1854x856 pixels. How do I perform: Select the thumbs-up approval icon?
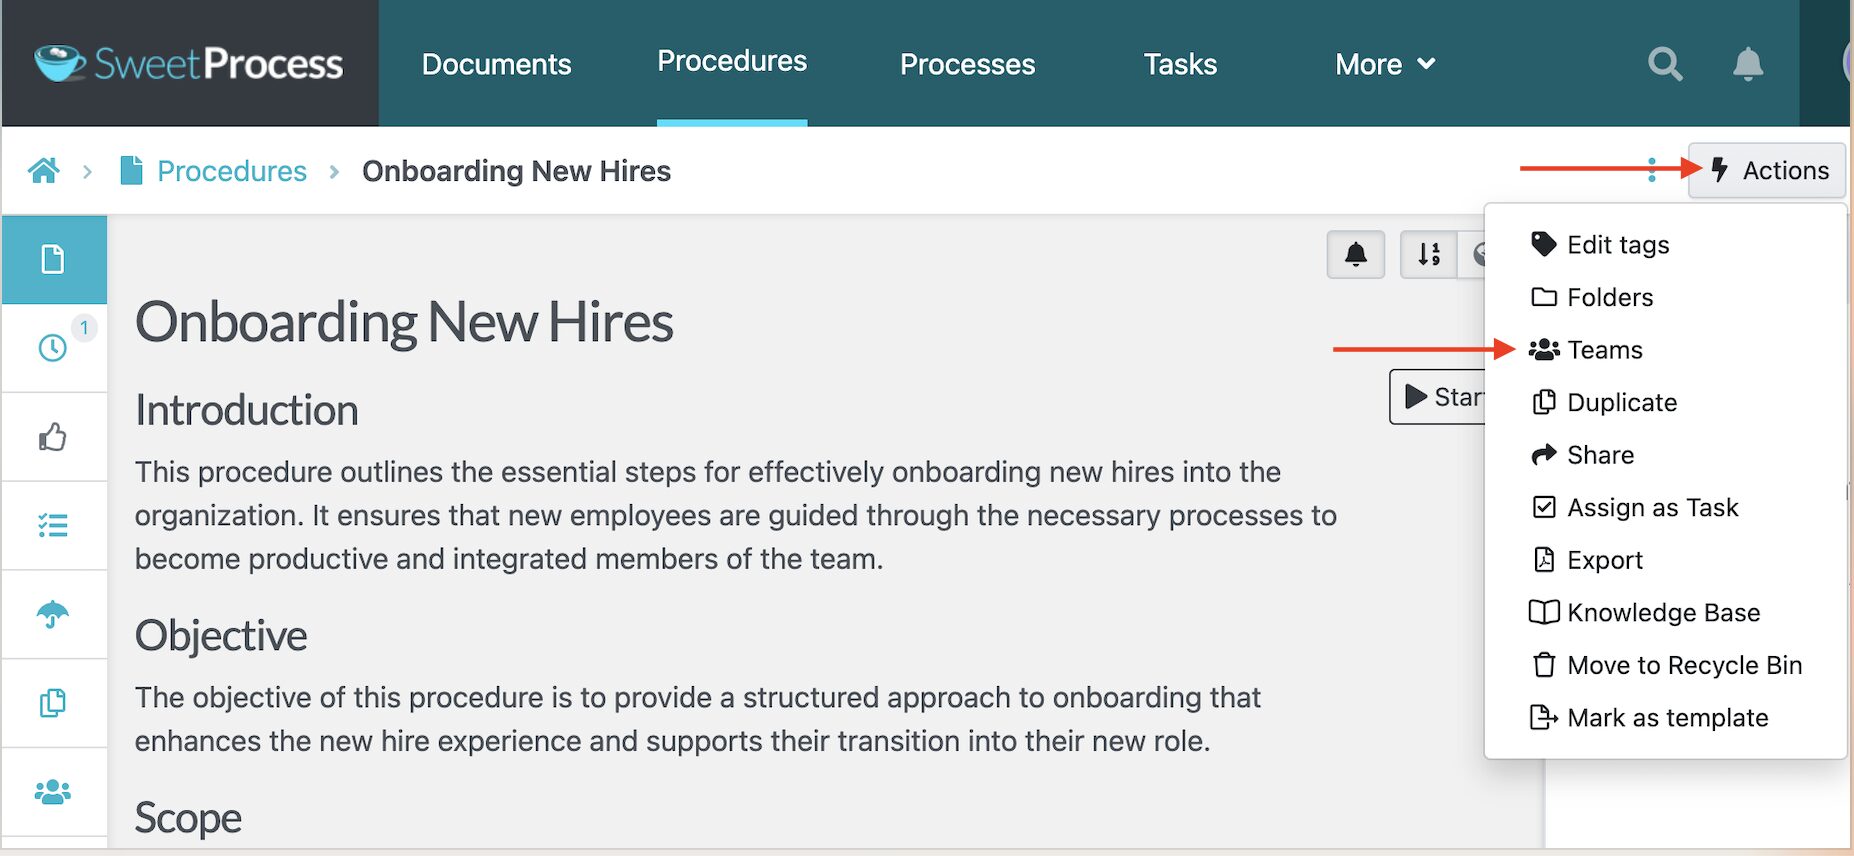pyautogui.click(x=53, y=437)
